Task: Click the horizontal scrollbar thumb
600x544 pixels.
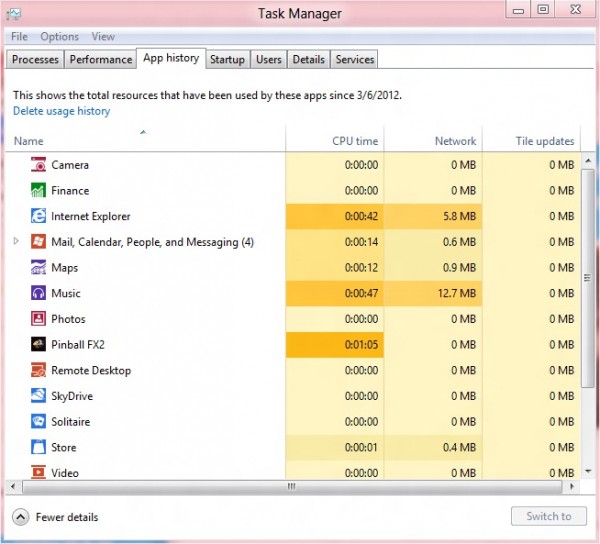Action: 292,487
